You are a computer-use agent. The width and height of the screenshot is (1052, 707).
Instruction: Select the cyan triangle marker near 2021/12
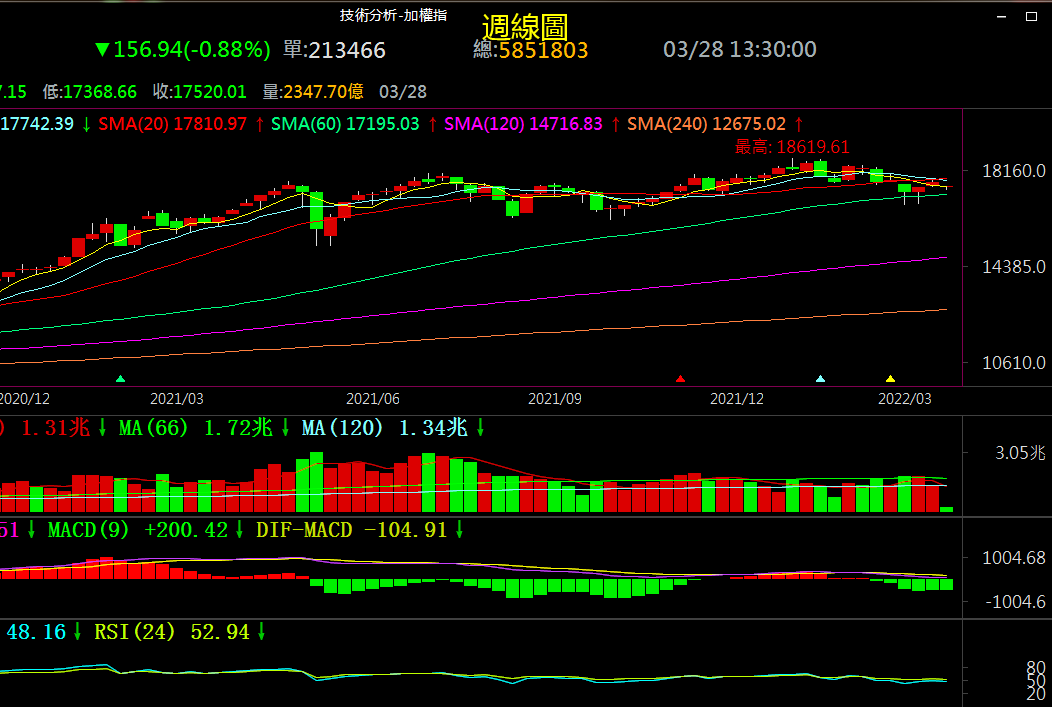click(821, 379)
